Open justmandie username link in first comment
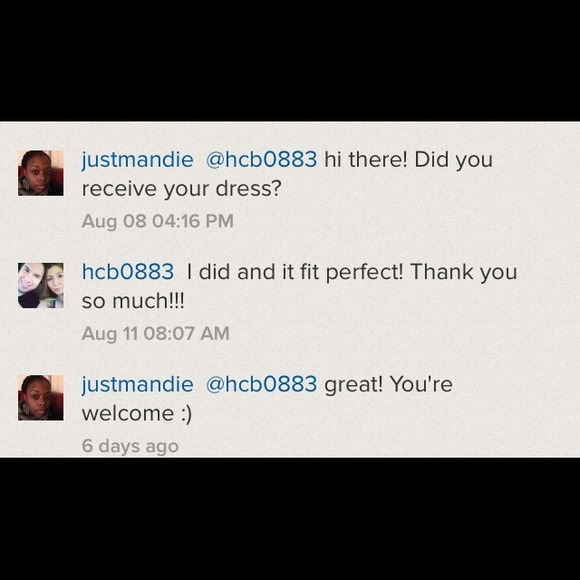580x580 pixels. pos(137,160)
